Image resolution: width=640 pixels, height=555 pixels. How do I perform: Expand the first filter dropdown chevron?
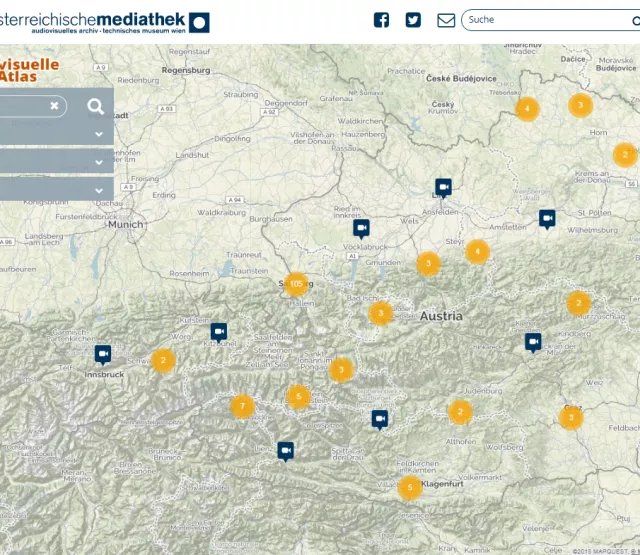click(x=99, y=134)
